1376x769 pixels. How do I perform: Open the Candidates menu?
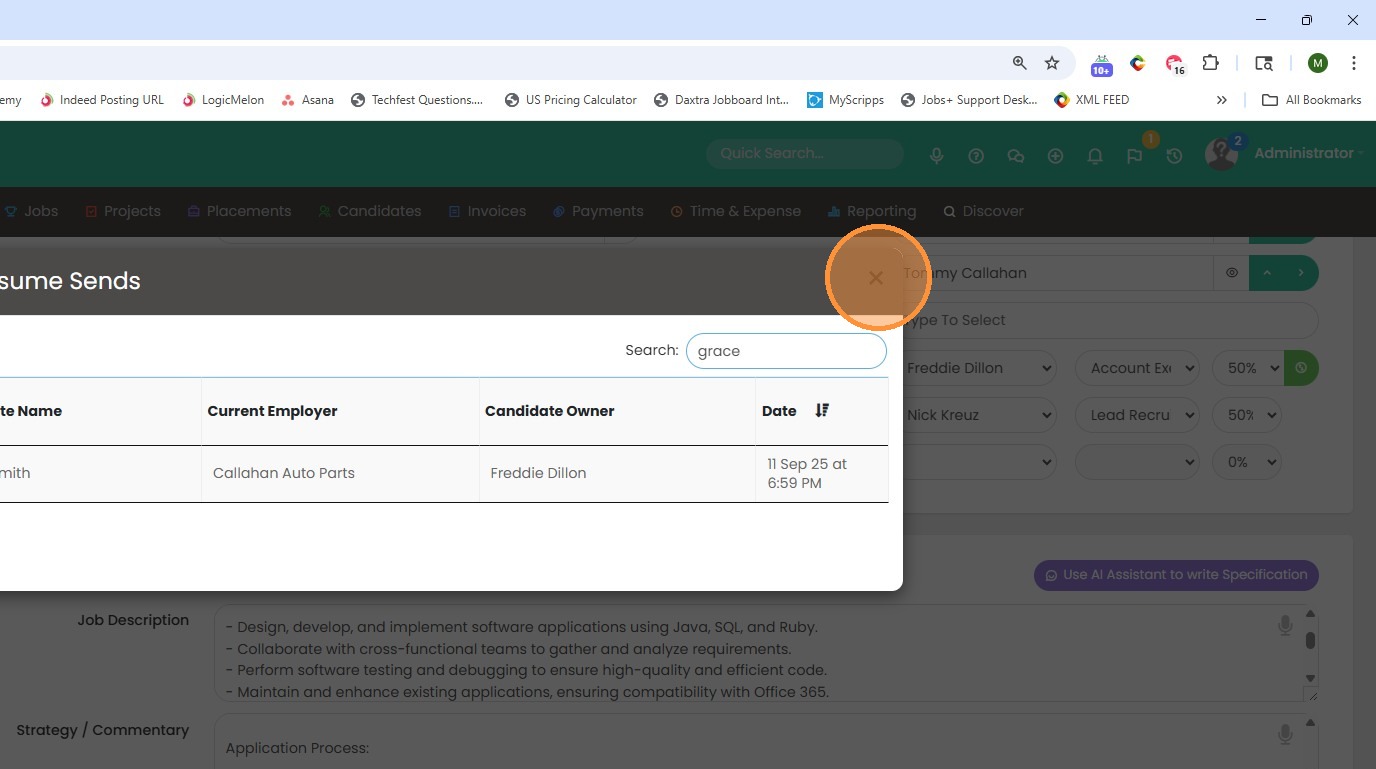click(x=370, y=211)
